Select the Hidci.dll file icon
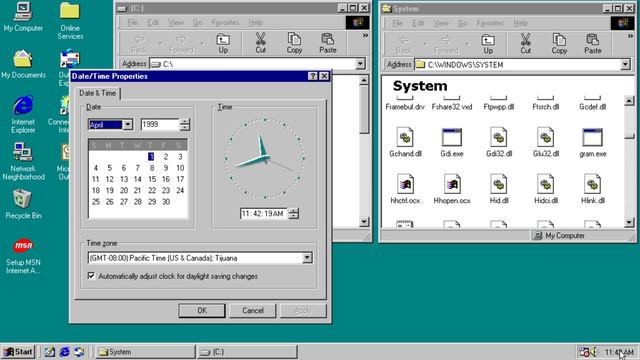Image resolution: width=640 pixels, height=360 pixels. [x=546, y=189]
